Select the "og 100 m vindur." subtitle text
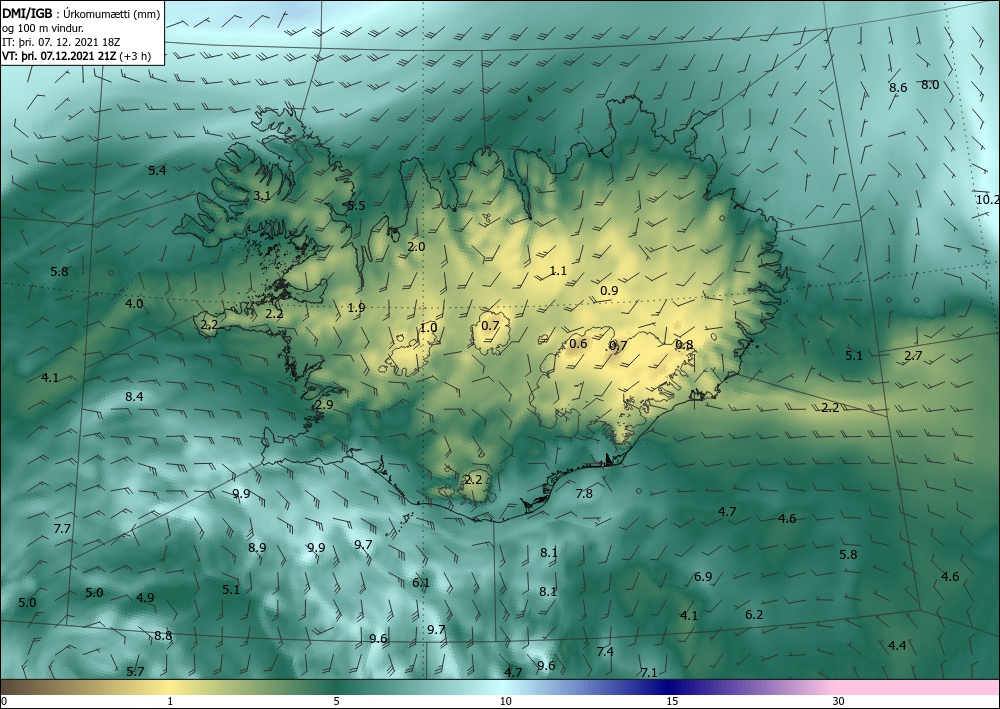 (x=43, y=28)
